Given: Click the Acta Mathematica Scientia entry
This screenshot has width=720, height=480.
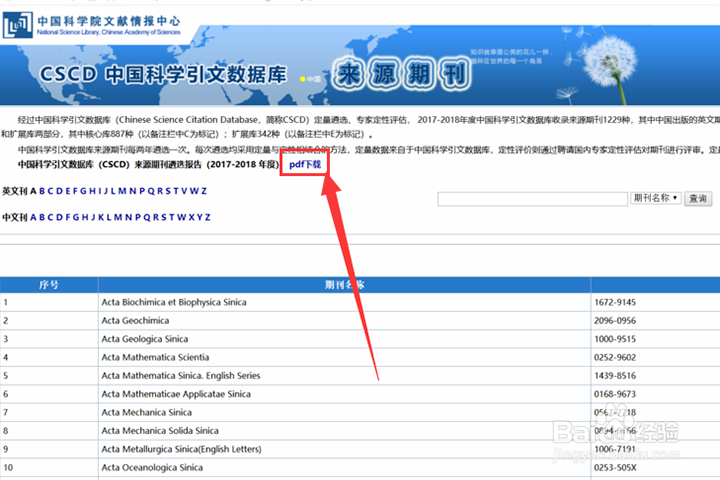Looking at the screenshot, I should pyautogui.click(x=155, y=357).
